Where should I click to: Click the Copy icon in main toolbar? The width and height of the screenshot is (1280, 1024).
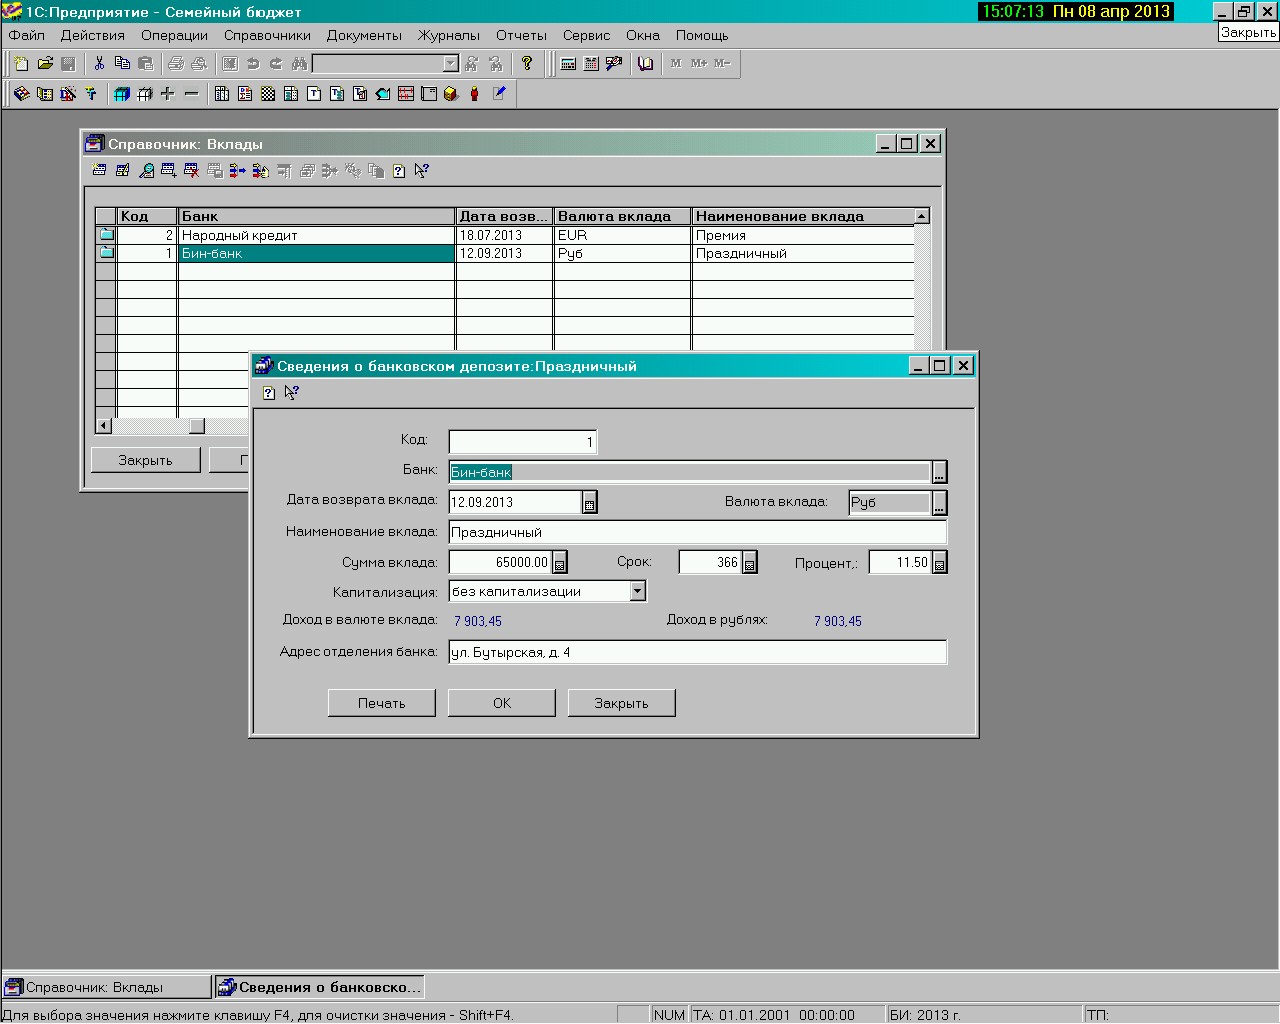(122, 64)
